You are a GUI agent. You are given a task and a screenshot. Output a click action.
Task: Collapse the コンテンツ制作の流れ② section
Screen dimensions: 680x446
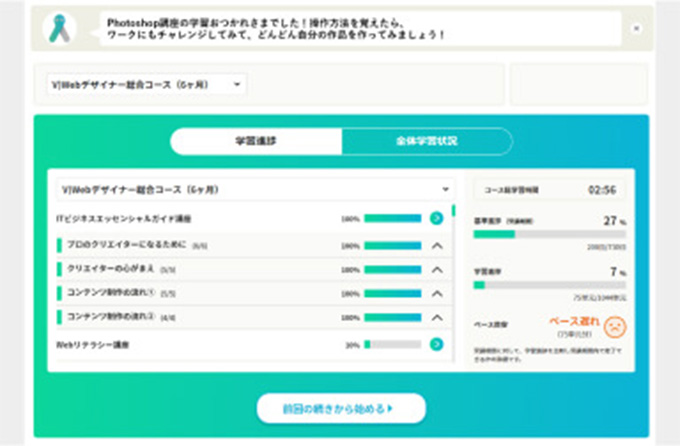[x=436, y=318]
